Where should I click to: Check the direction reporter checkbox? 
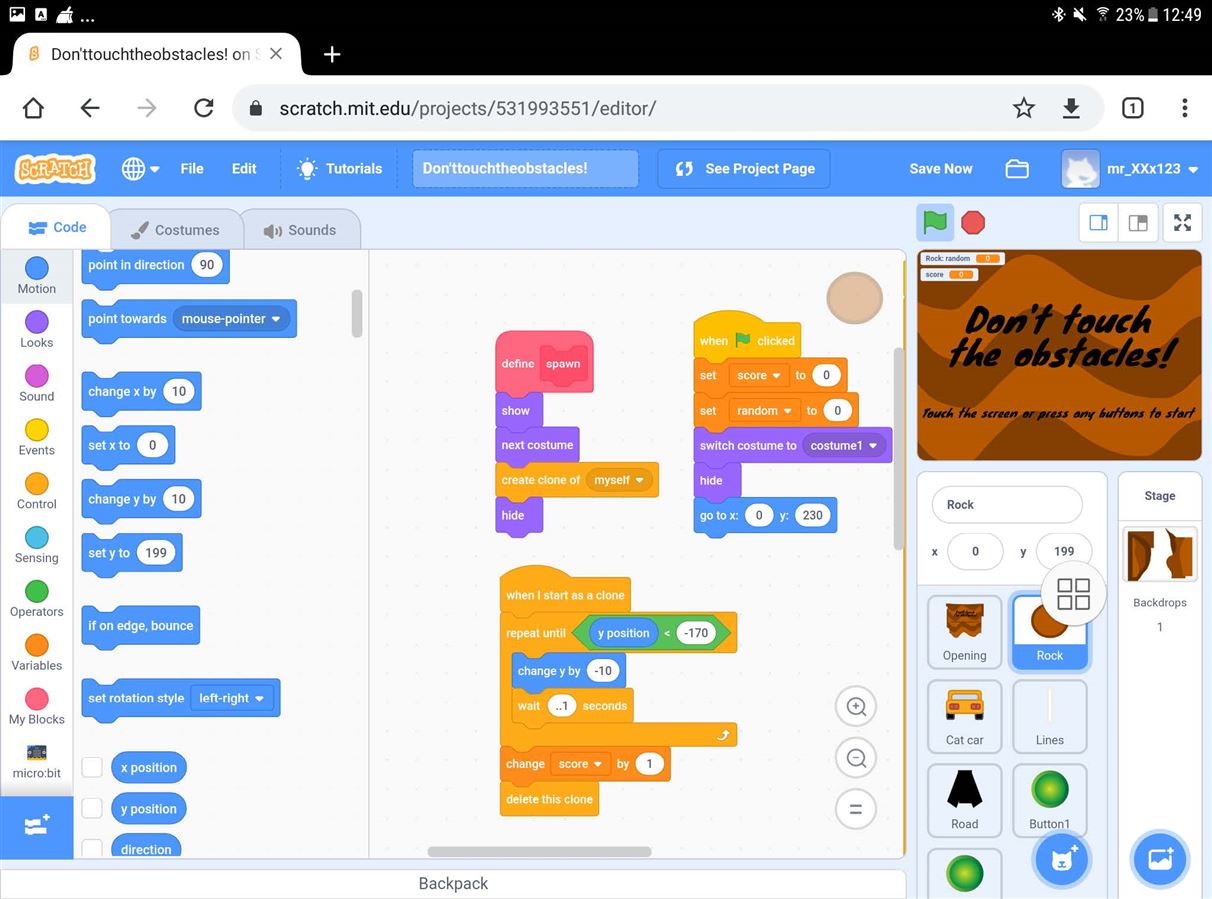(x=92, y=848)
